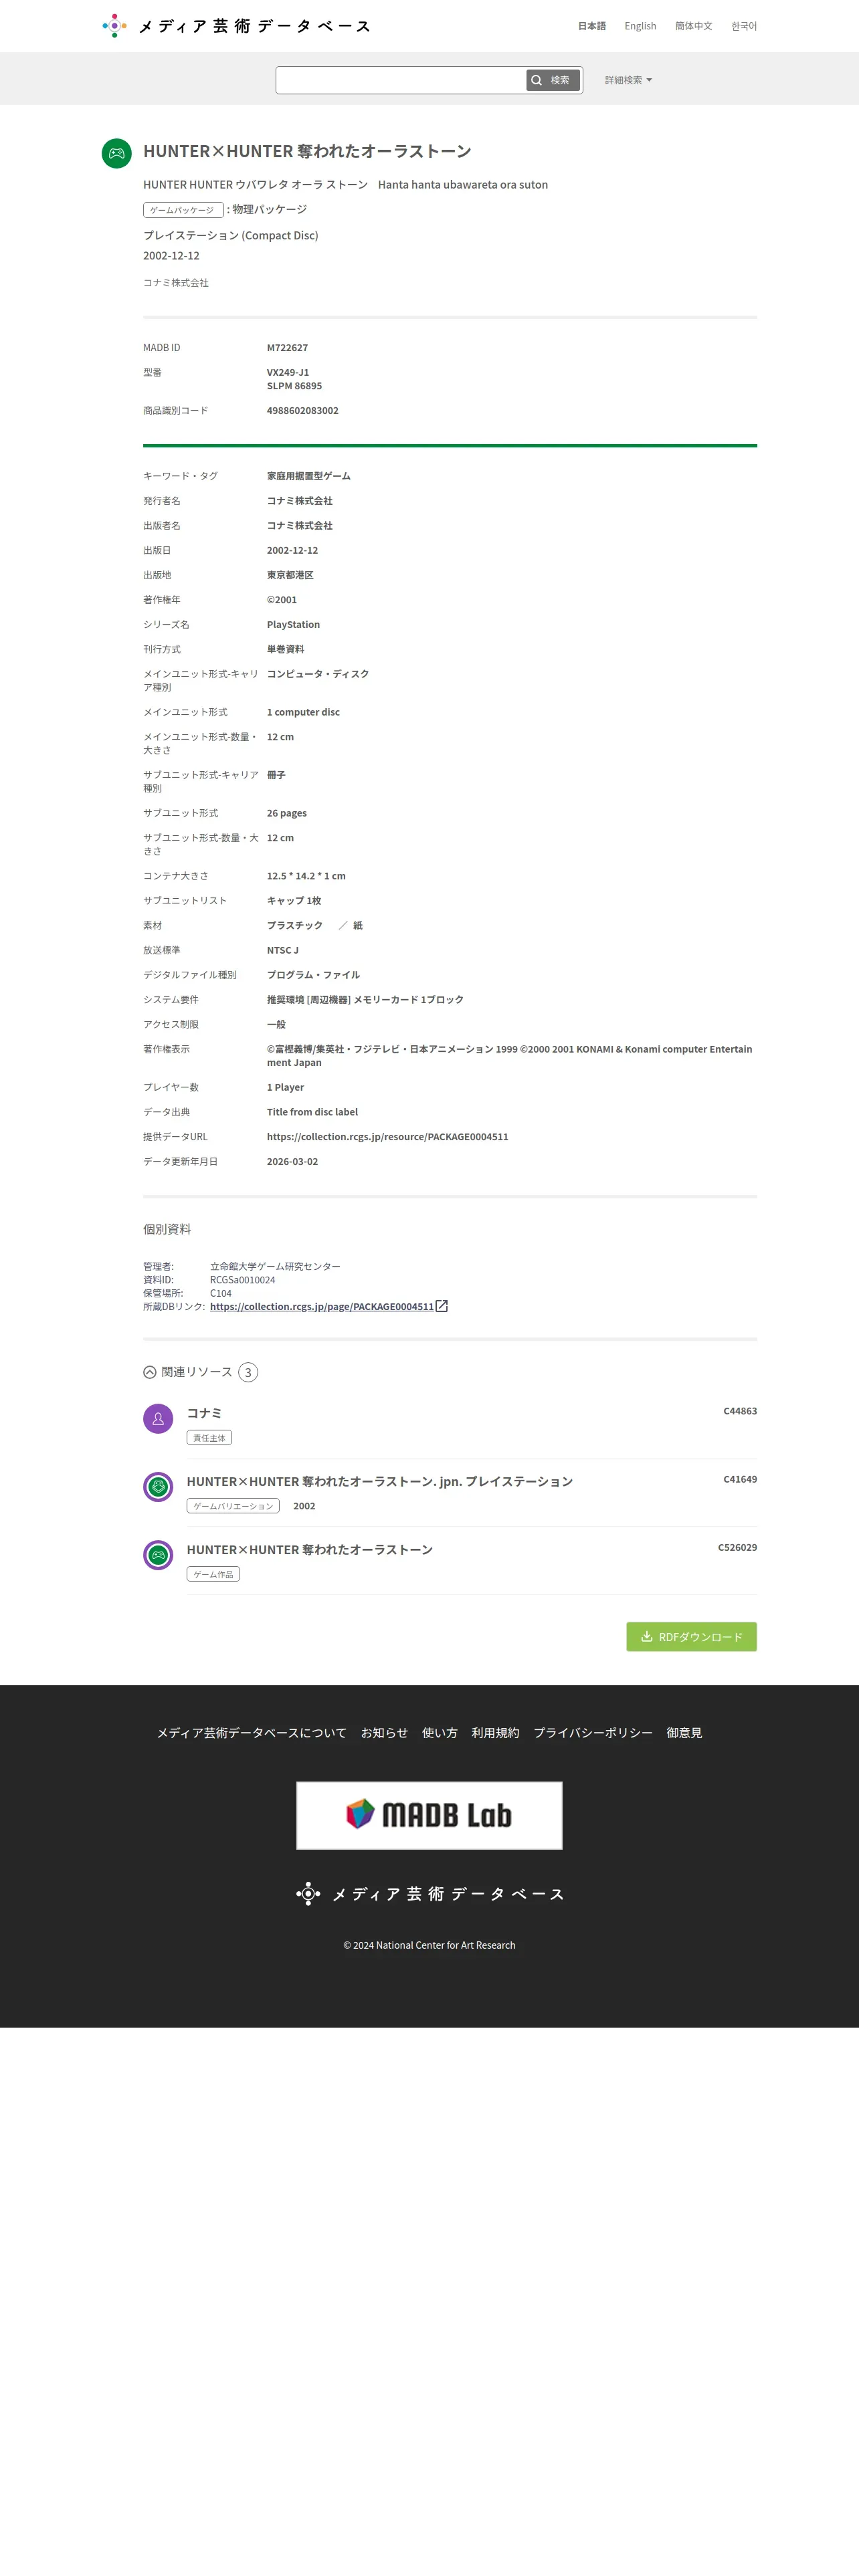Click 東京都港区 publication place
The width and height of the screenshot is (859, 2576).
pos(290,575)
